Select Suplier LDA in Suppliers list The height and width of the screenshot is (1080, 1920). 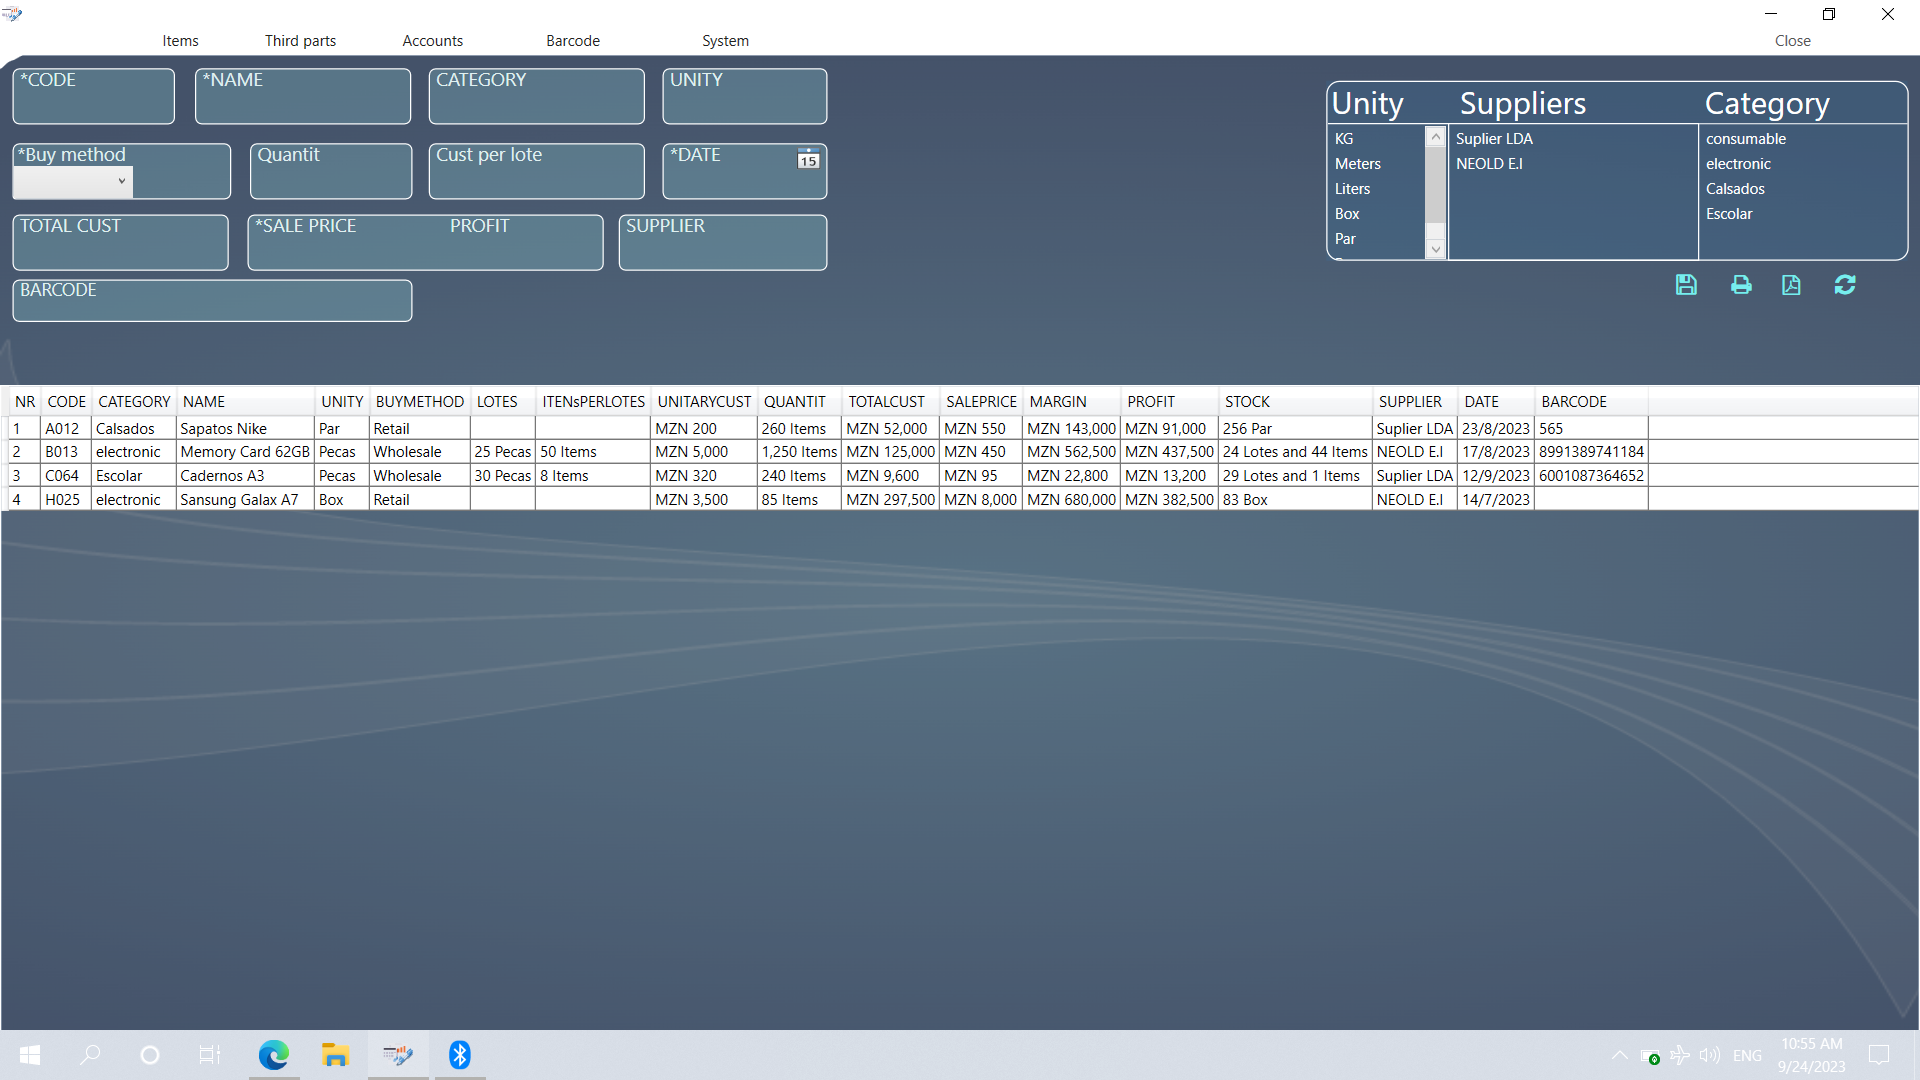tap(1494, 139)
